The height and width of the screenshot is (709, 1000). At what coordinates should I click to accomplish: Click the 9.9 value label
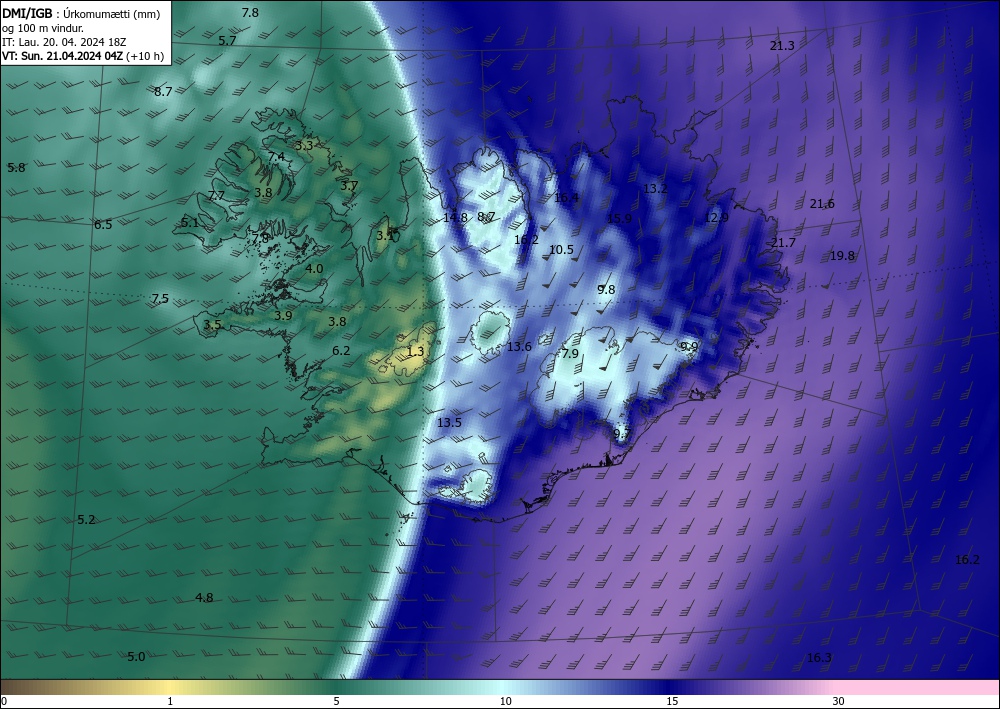tap(689, 347)
